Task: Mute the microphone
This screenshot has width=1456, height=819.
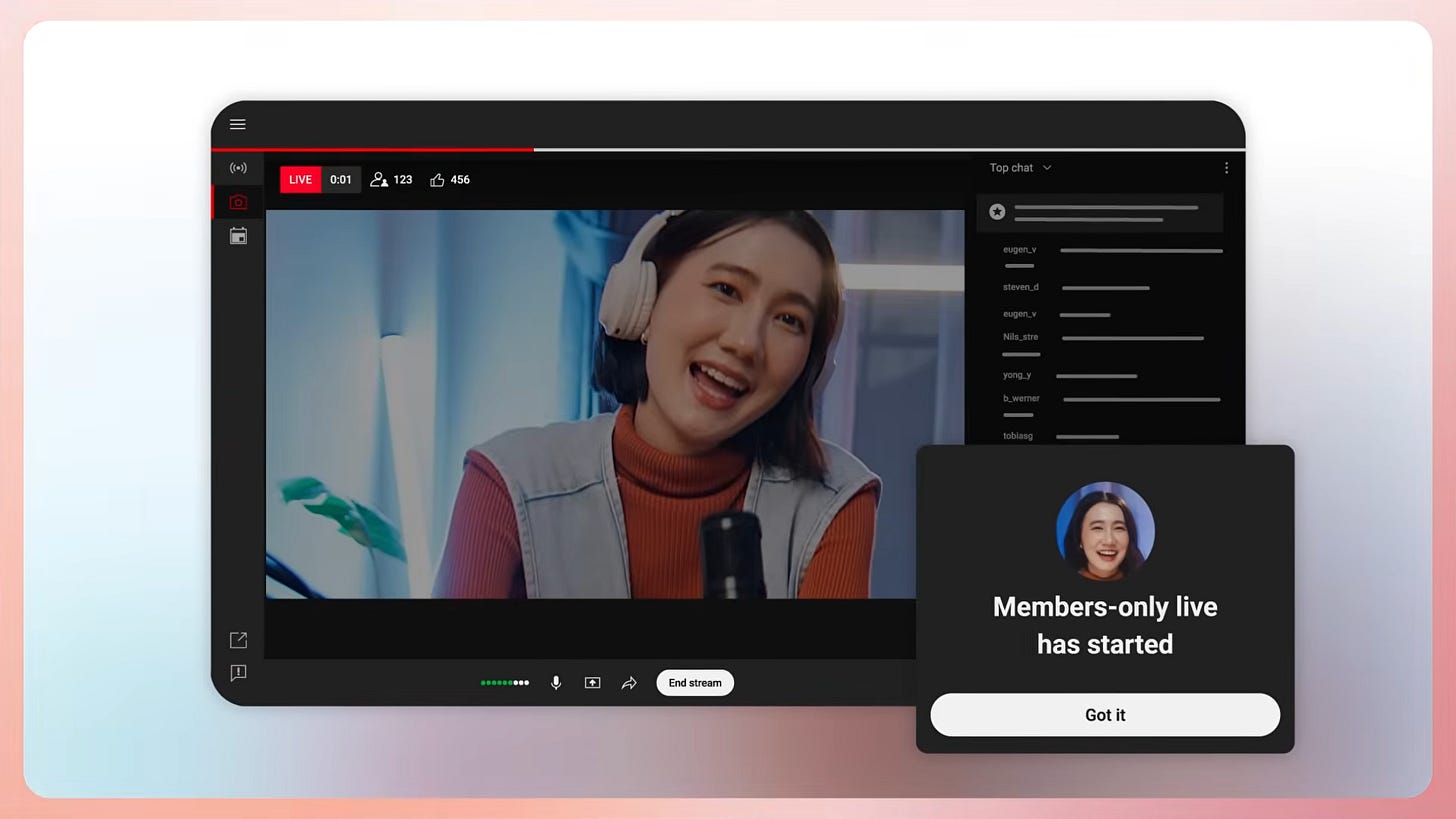Action: (556, 683)
